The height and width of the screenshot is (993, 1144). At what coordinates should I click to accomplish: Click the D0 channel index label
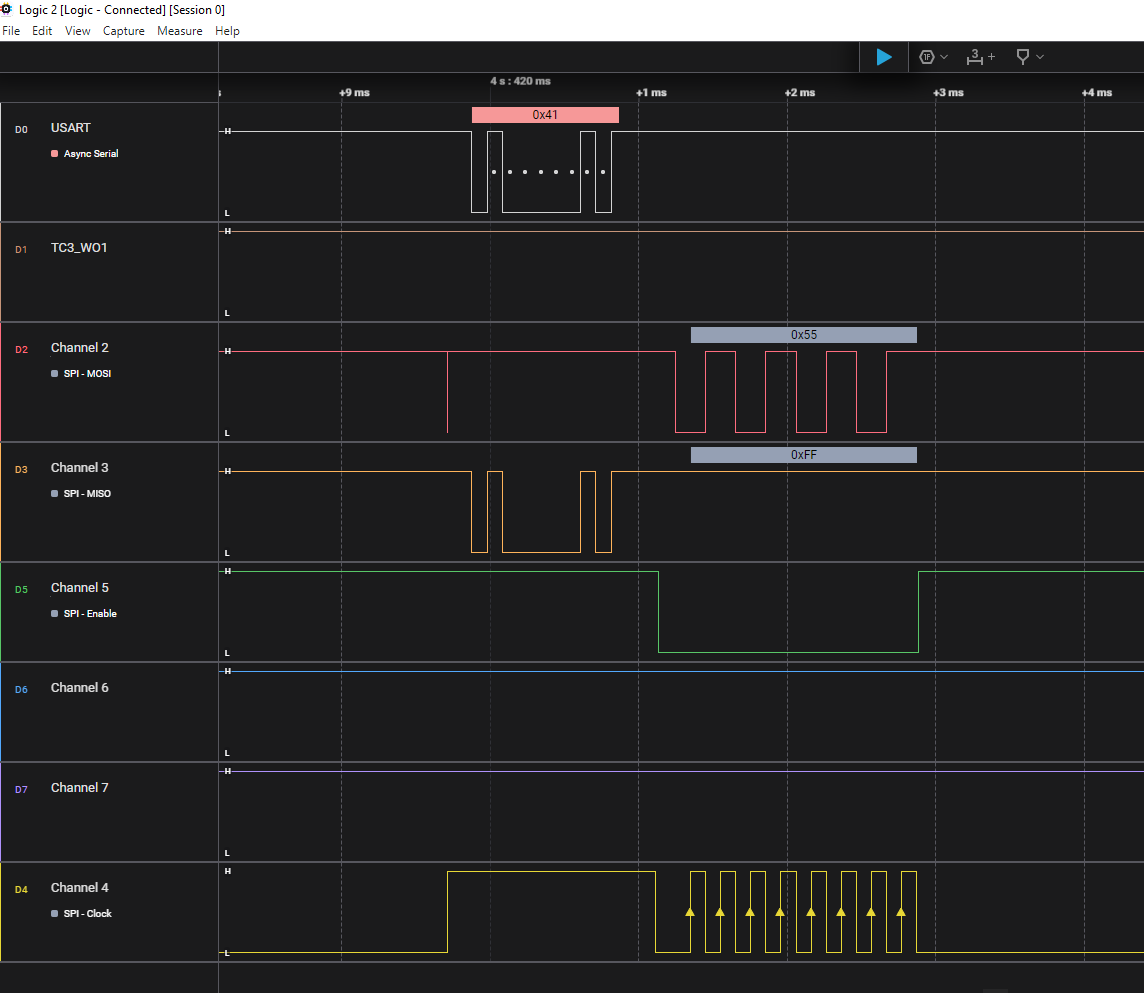(21, 130)
